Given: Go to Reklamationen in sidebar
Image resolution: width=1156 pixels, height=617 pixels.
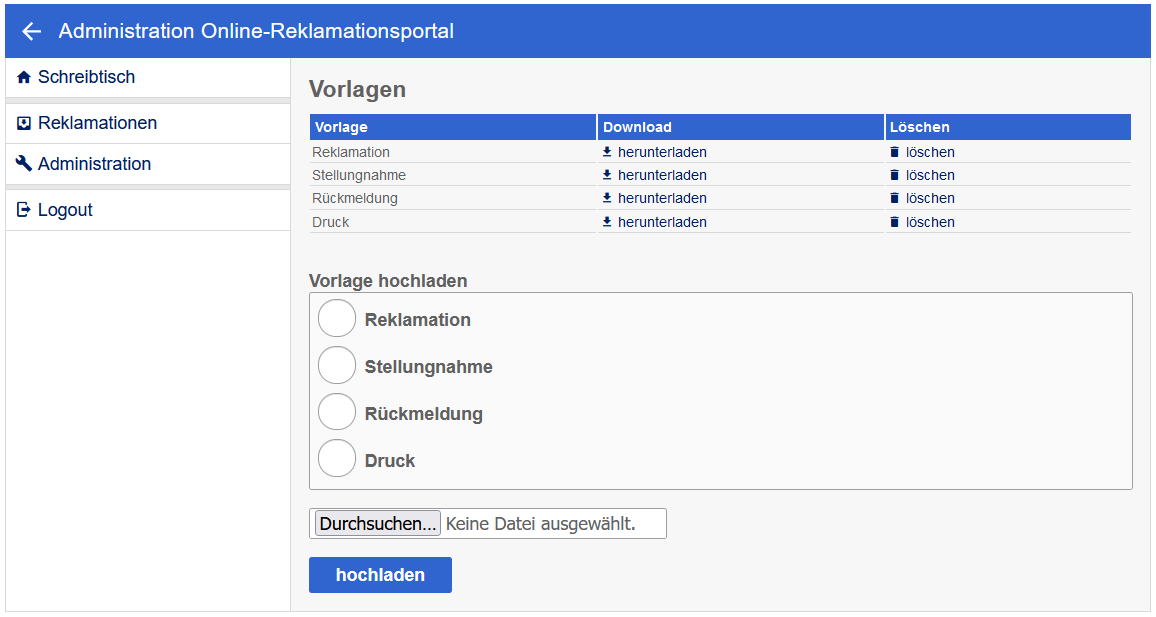Looking at the screenshot, I should pyautogui.click(x=97, y=123).
